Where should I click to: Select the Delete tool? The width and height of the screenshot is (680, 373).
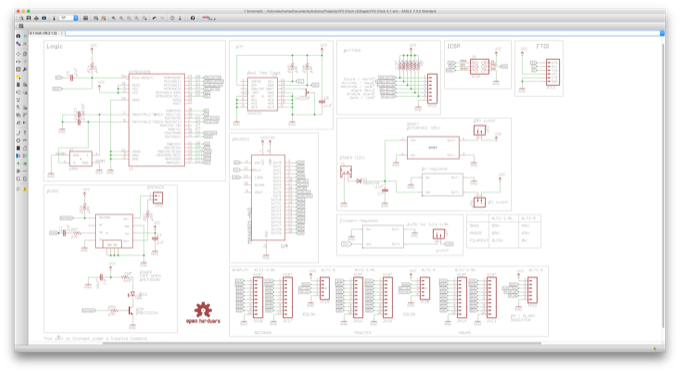click(18, 85)
